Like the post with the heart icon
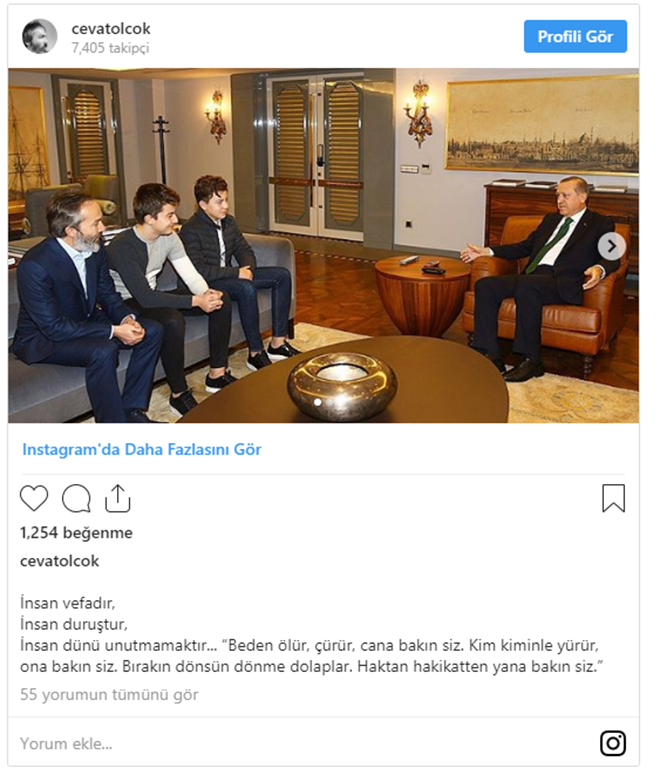 (x=34, y=498)
